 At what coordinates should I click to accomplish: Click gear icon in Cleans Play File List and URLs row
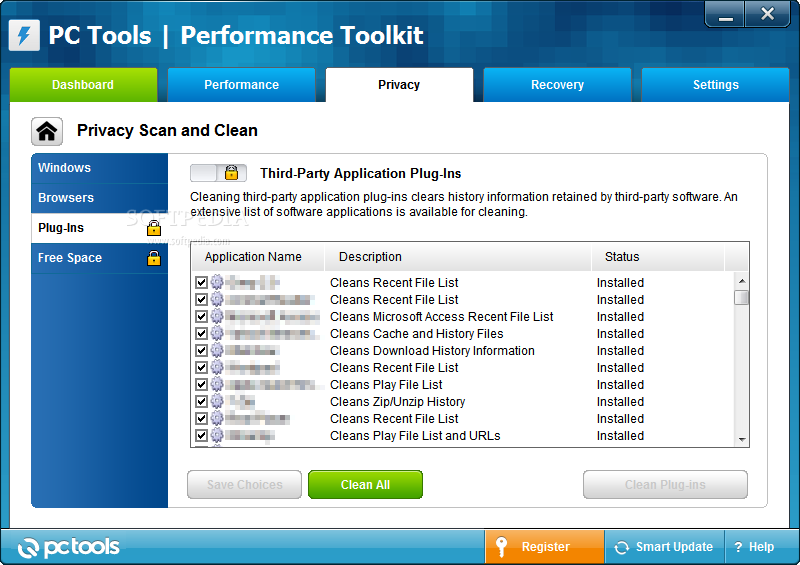pos(217,435)
